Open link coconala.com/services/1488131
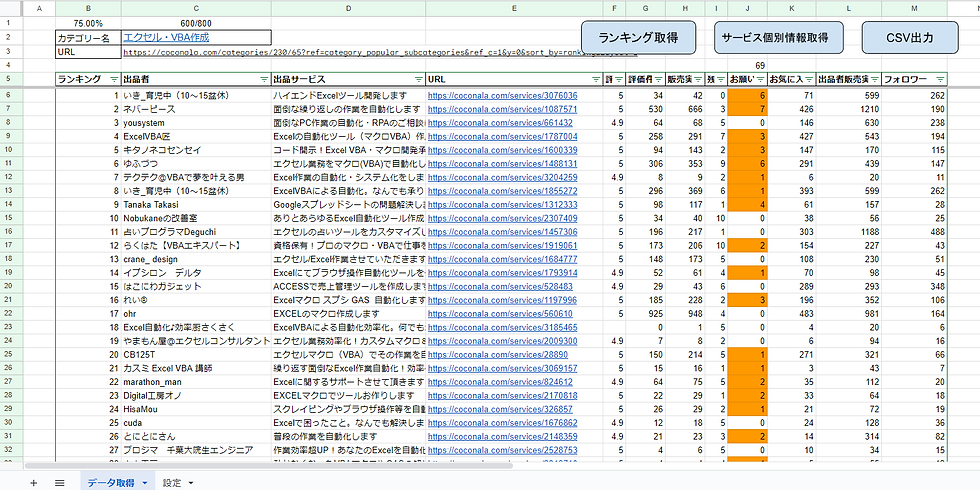The height and width of the screenshot is (490, 980). tap(502, 164)
